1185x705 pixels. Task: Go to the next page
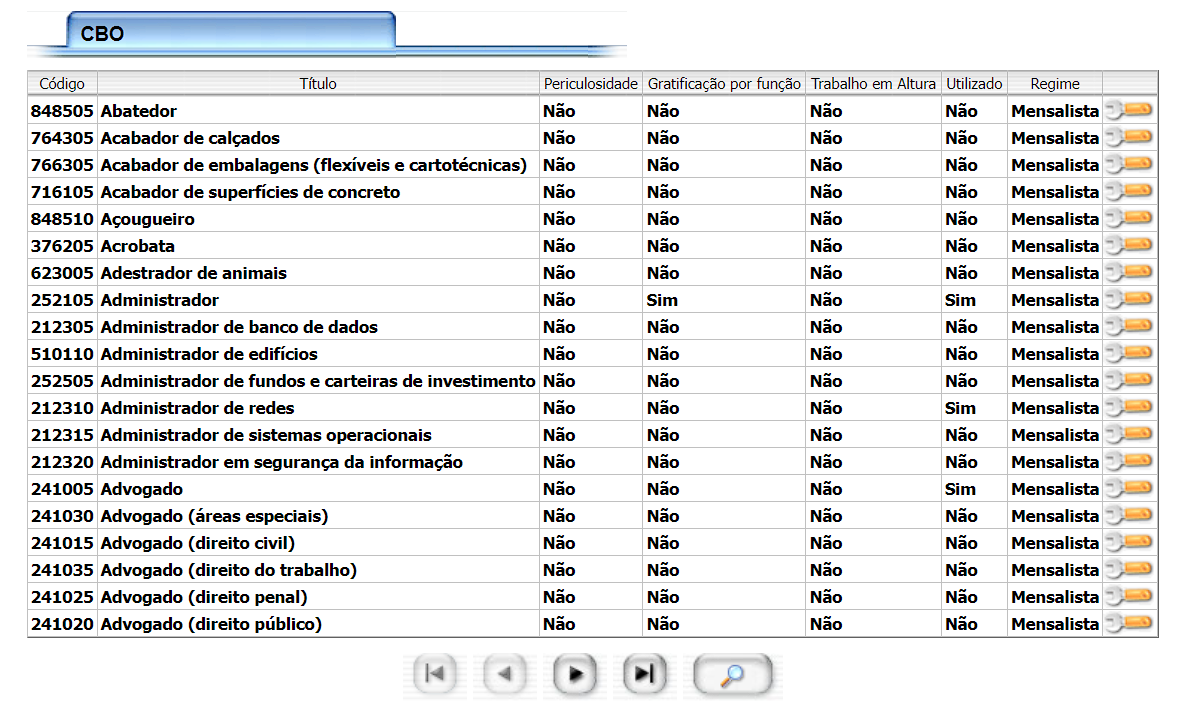tap(575, 675)
